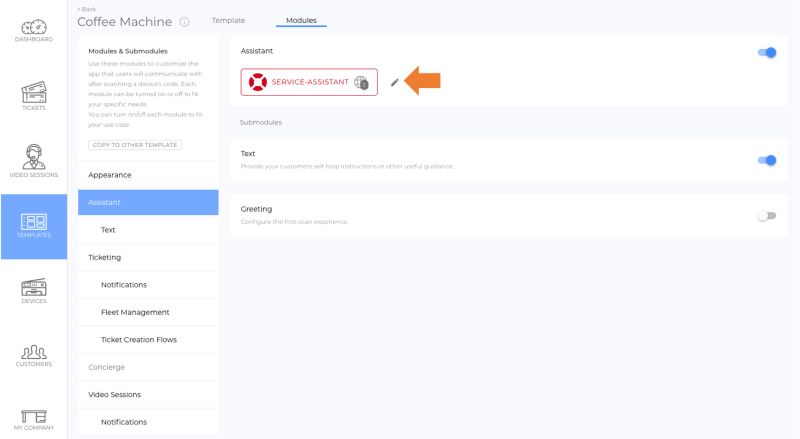
Task: Open the Dashboard sidebar icon
Action: coord(34,31)
